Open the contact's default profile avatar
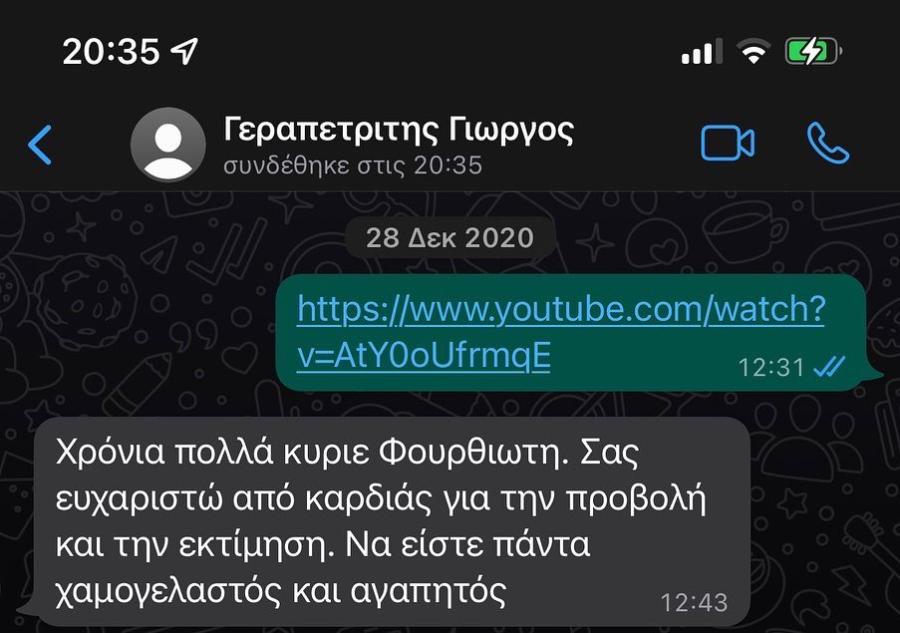 tap(168, 145)
